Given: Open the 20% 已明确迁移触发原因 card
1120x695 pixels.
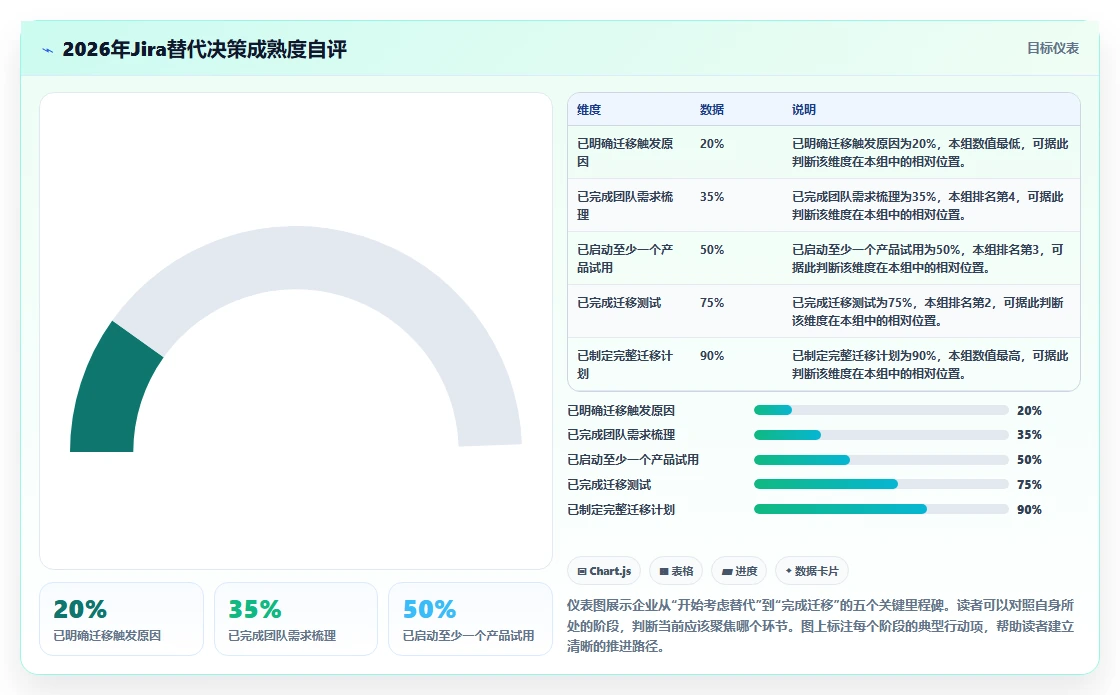Looking at the screenshot, I should click(x=121, y=619).
